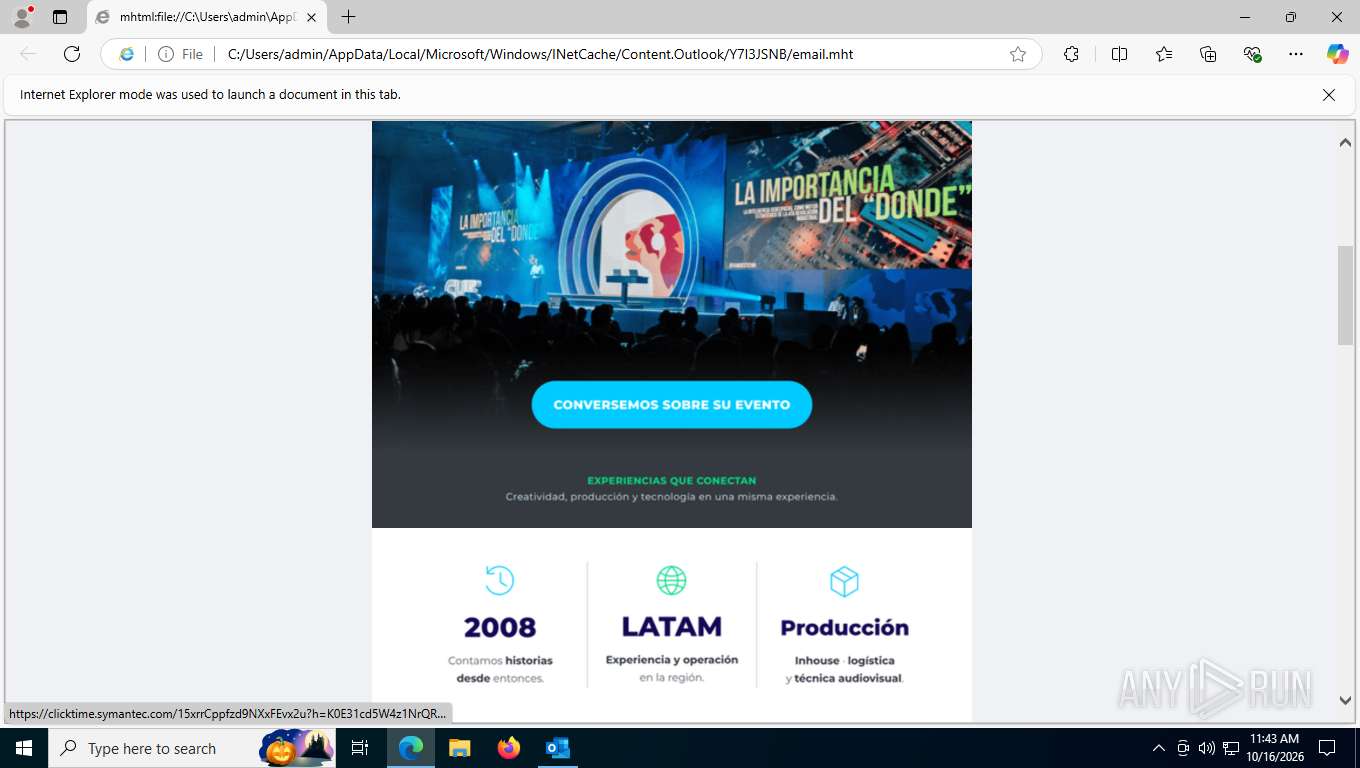Screen dimensions: 1360x768
Task: Close the mhtml email tab
Action: 311,17
